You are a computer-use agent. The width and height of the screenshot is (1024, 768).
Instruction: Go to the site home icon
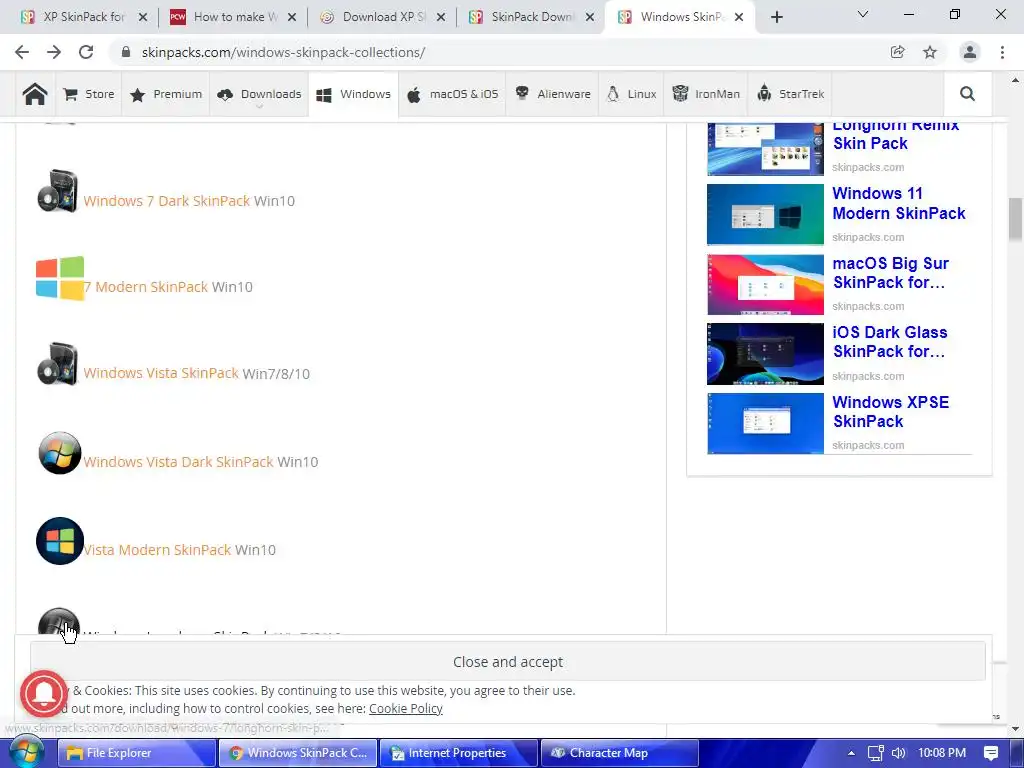point(35,94)
